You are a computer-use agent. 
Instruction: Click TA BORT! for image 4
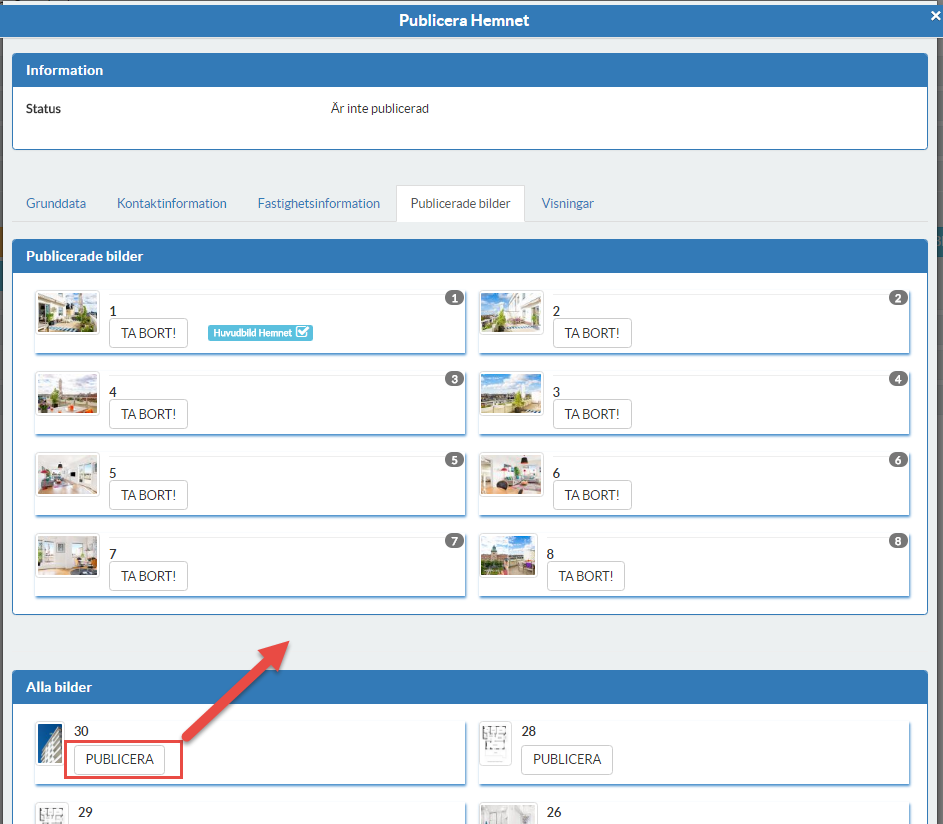tap(149, 414)
